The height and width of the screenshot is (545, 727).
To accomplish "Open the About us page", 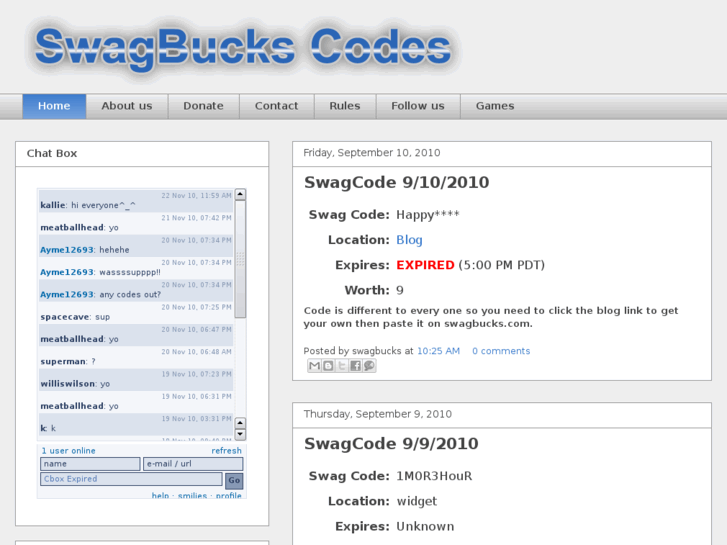I will point(127,106).
